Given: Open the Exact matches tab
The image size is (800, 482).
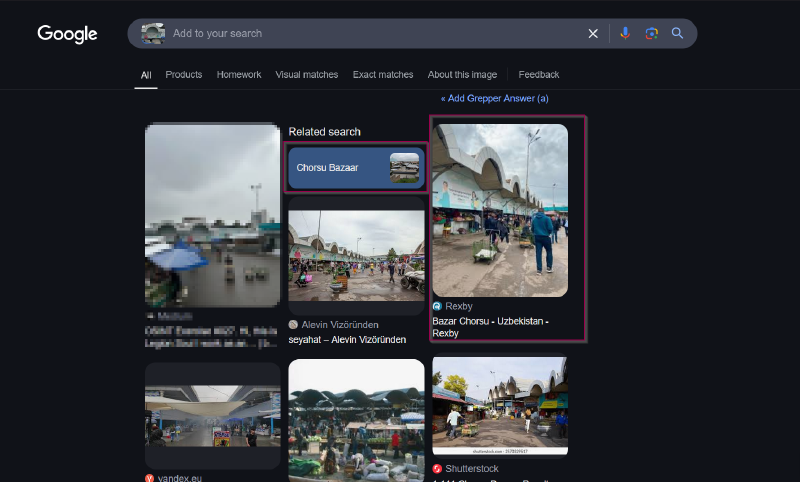Looking at the screenshot, I should pos(383,75).
